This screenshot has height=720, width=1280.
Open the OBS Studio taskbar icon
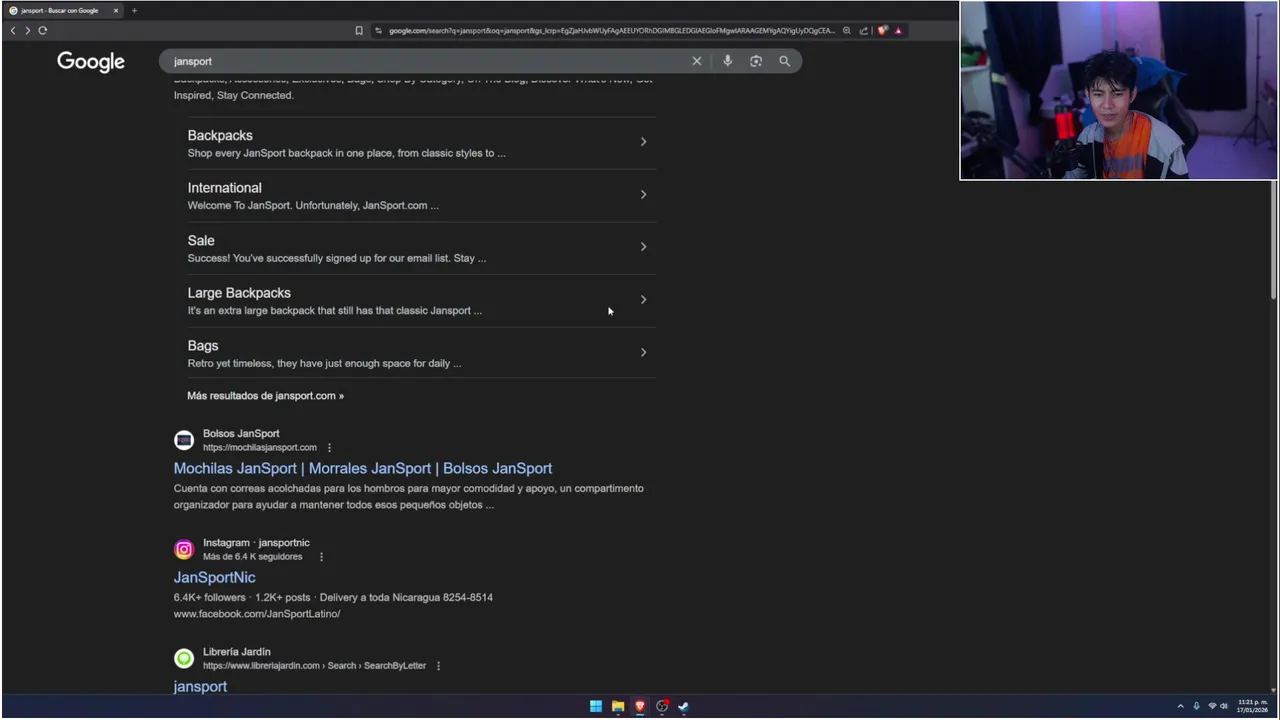coord(662,706)
